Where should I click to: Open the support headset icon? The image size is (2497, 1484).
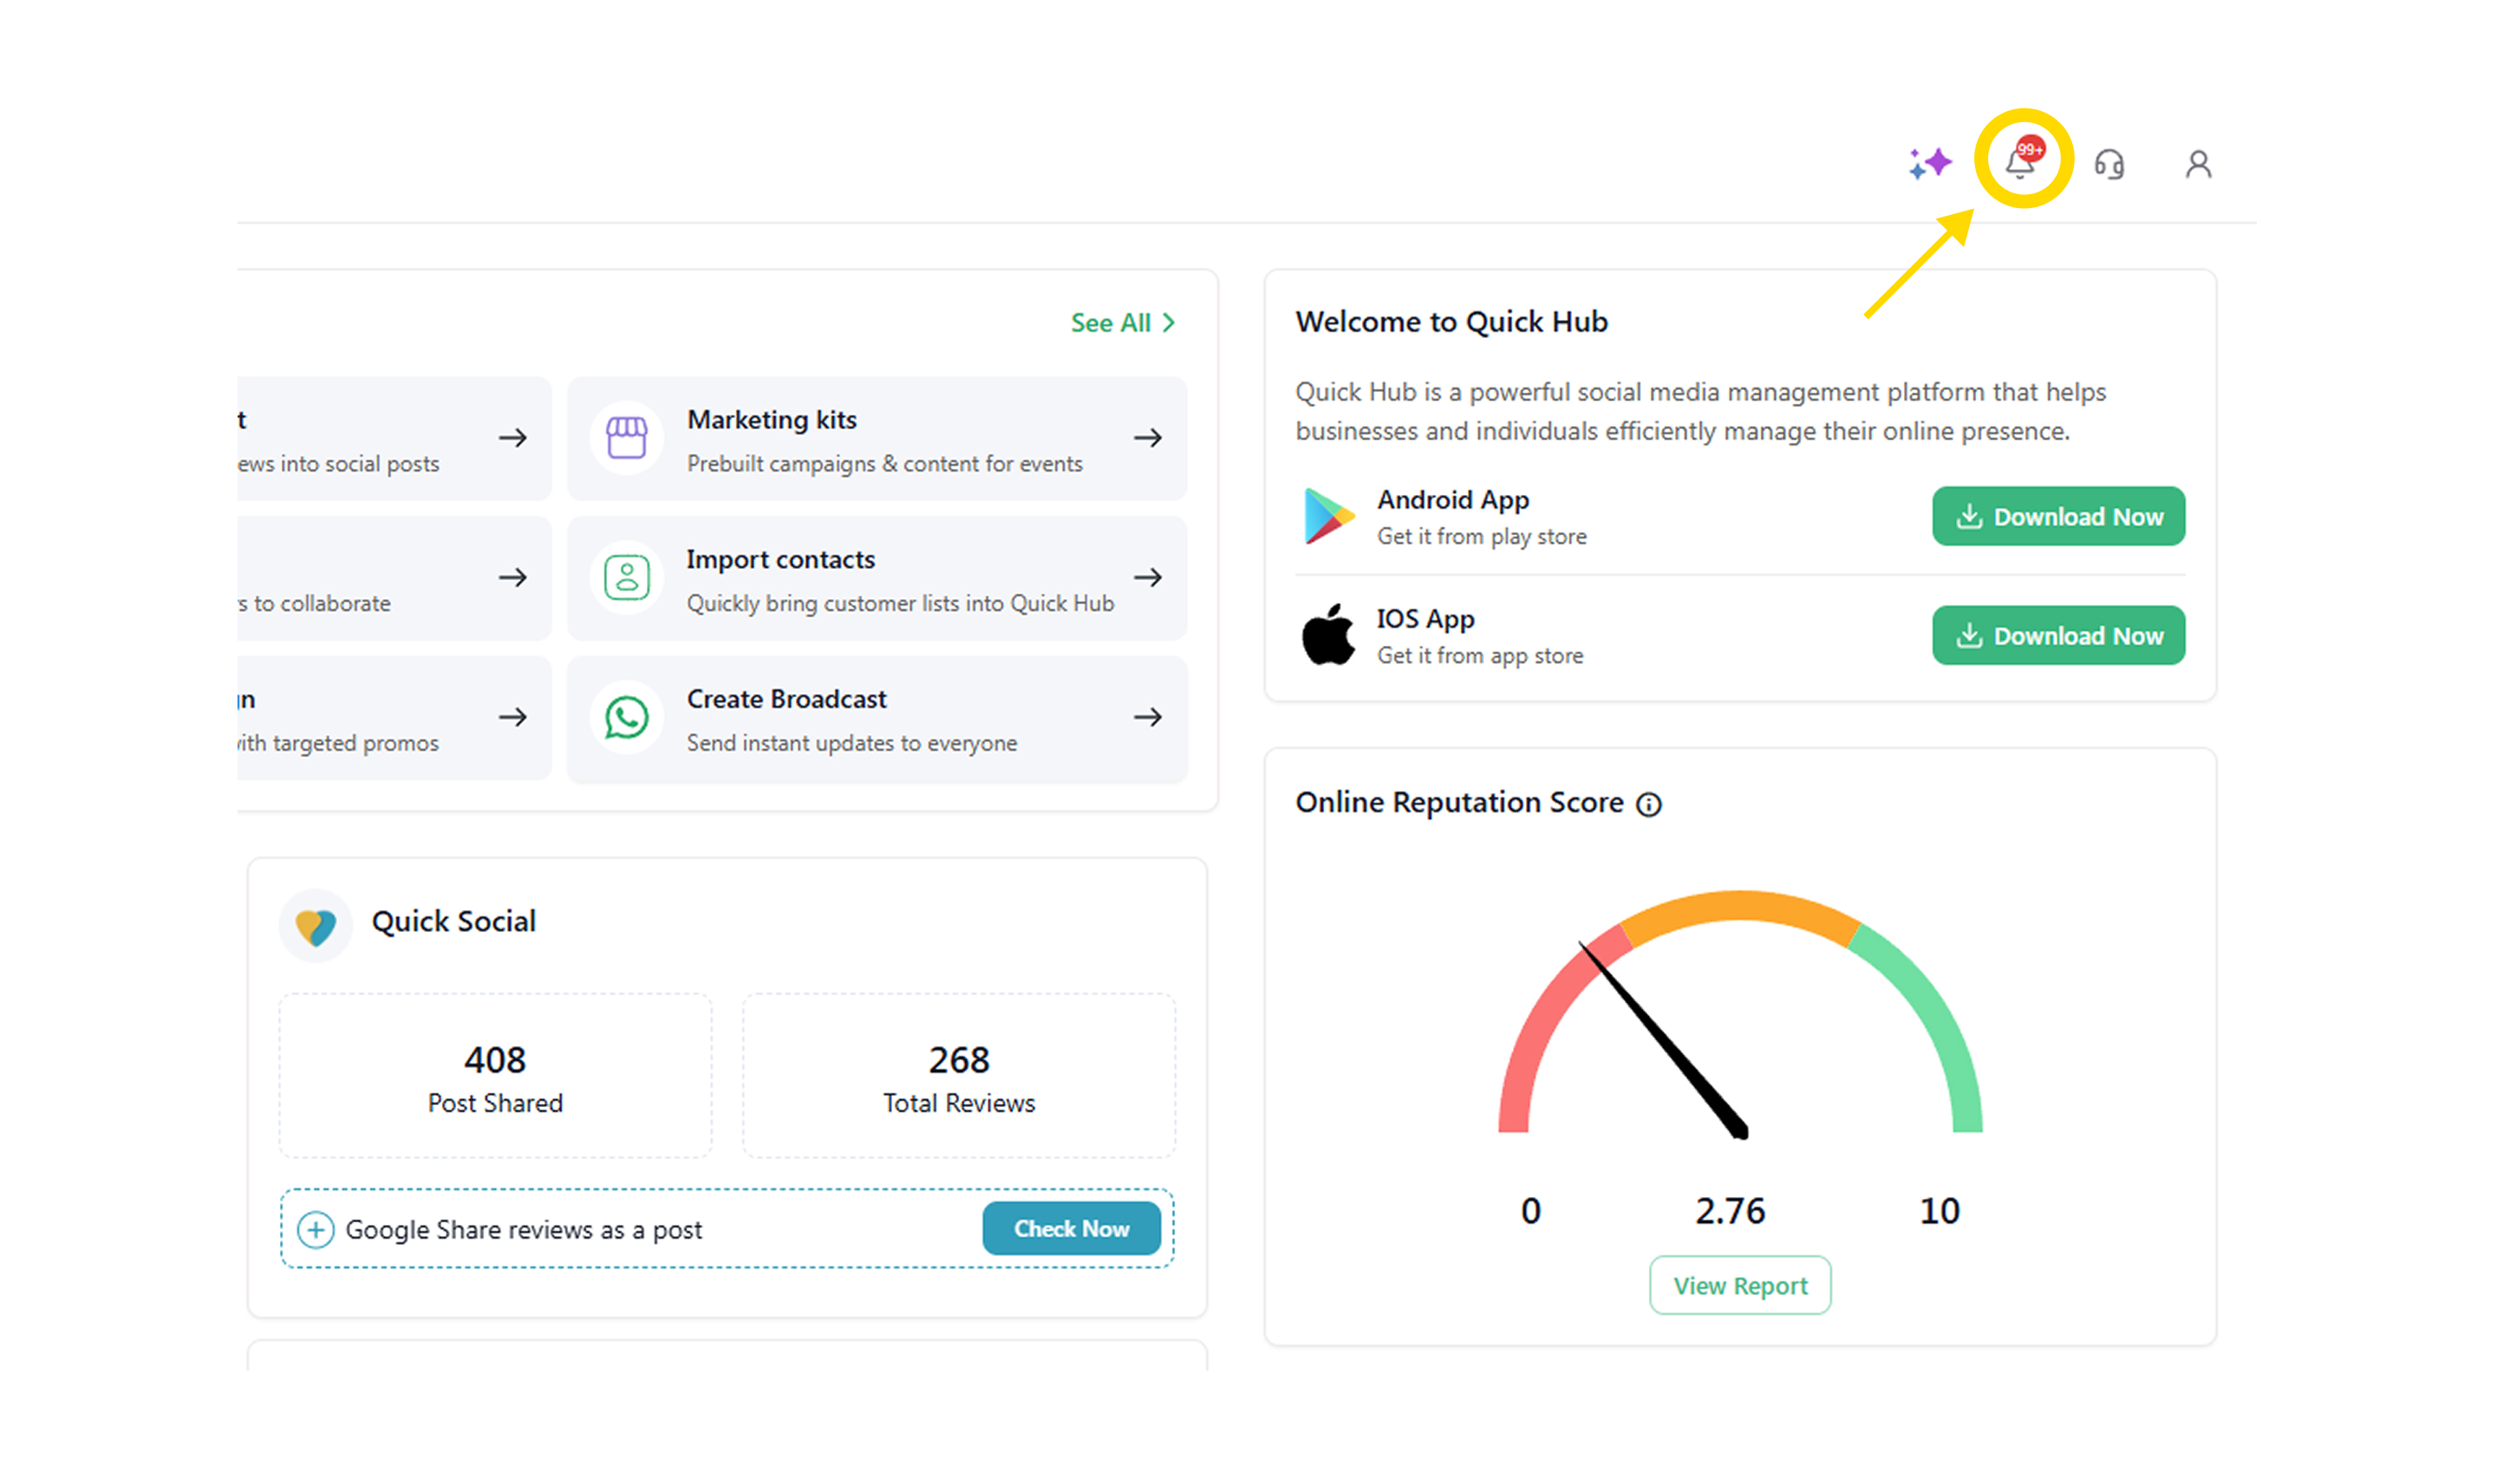(2109, 164)
